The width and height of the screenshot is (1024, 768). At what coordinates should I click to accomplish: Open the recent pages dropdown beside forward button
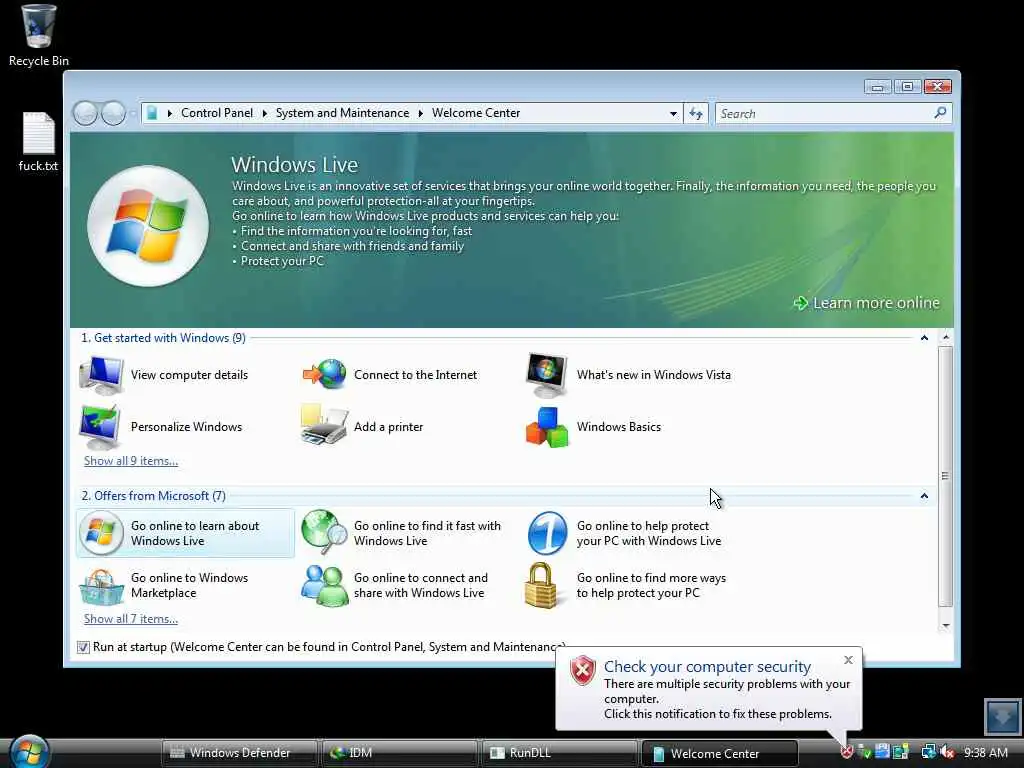pos(133,114)
